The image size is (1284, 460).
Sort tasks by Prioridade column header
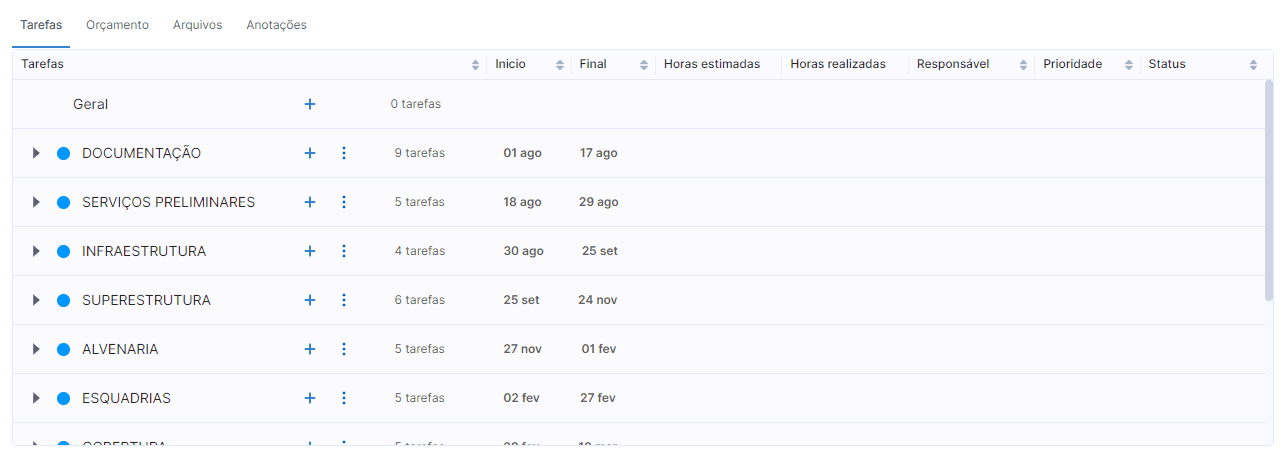tap(1129, 65)
